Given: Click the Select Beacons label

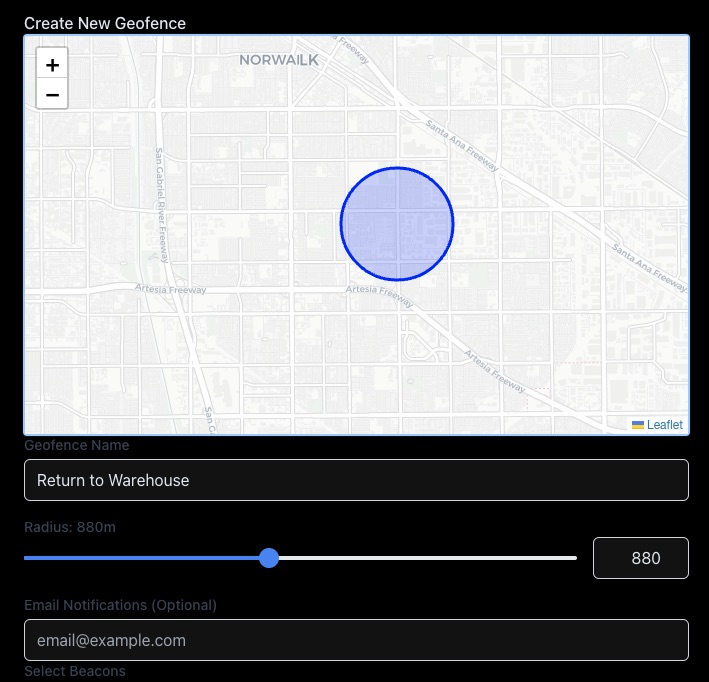Looking at the screenshot, I should 75,671.
